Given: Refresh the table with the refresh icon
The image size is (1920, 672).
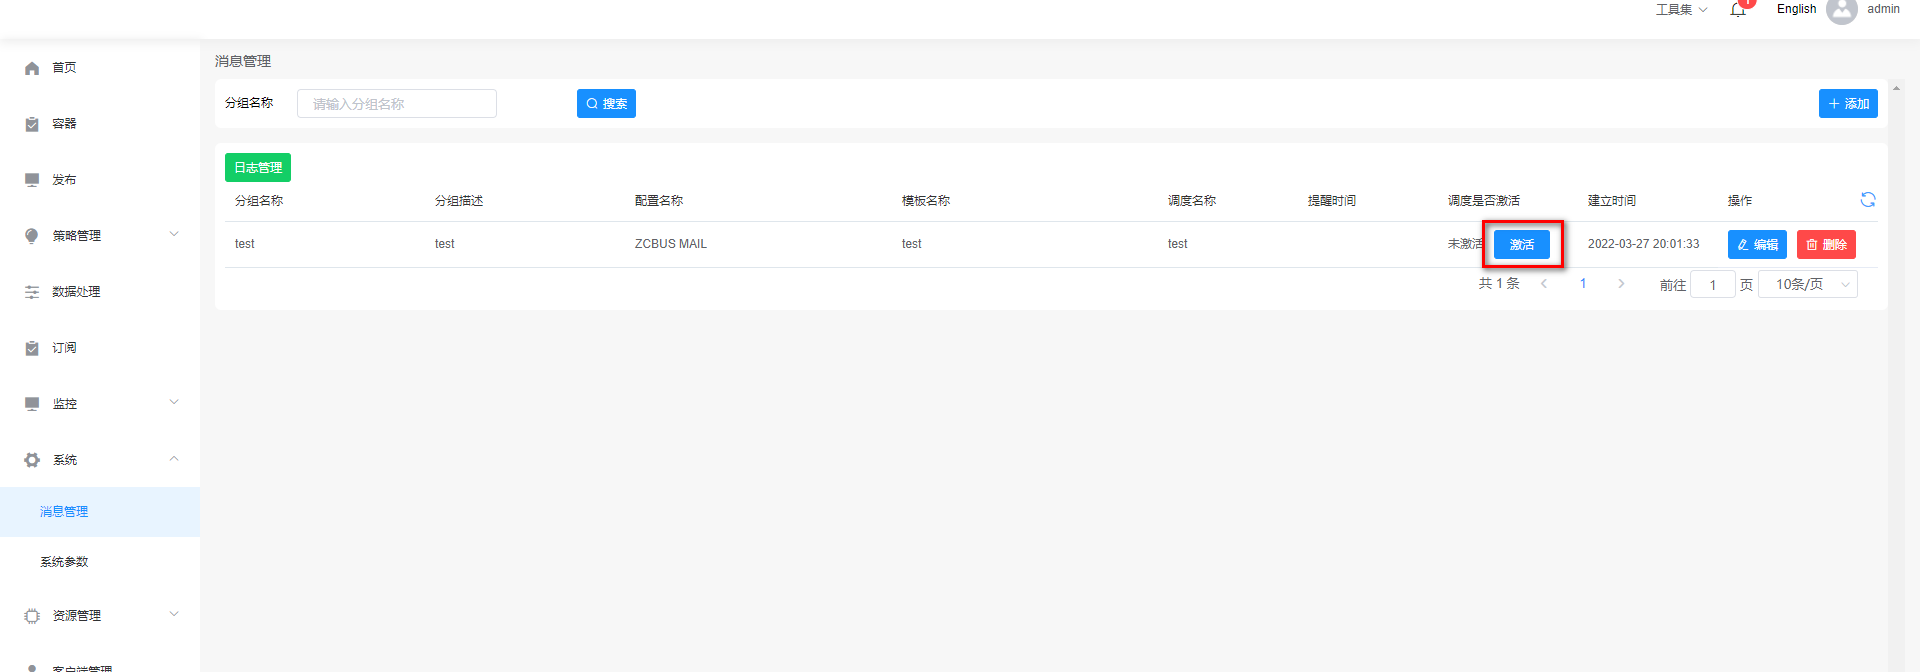Looking at the screenshot, I should [x=1868, y=200].
